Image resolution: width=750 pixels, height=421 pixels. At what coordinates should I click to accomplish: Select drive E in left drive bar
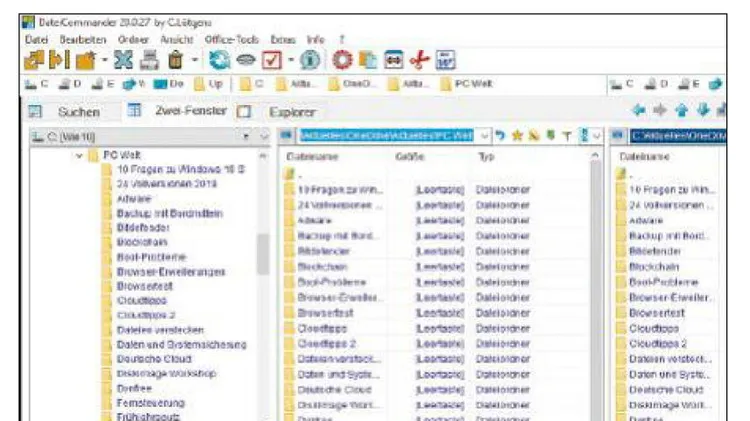click(x=103, y=84)
